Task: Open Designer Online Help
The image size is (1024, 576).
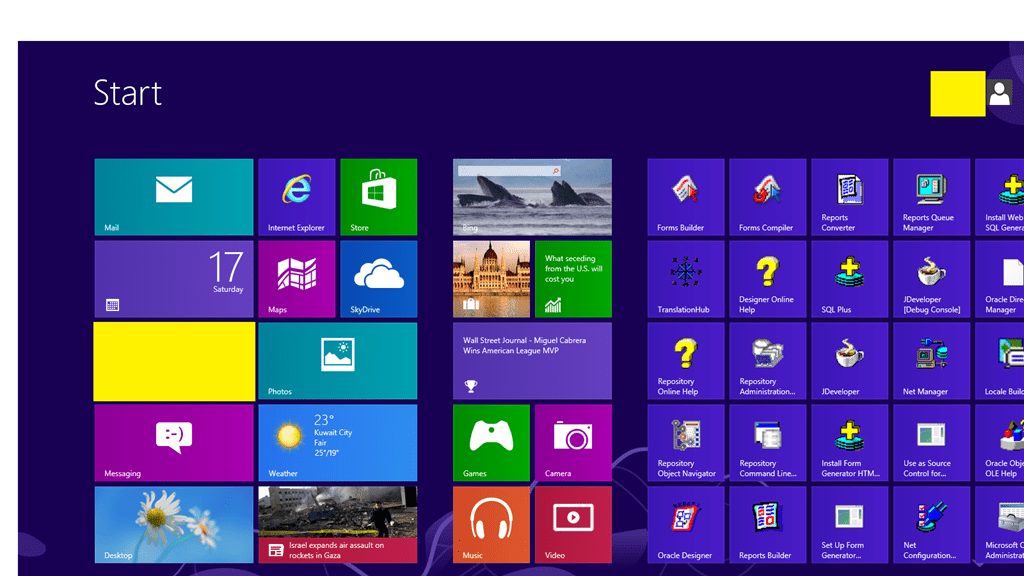Action: pos(768,279)
